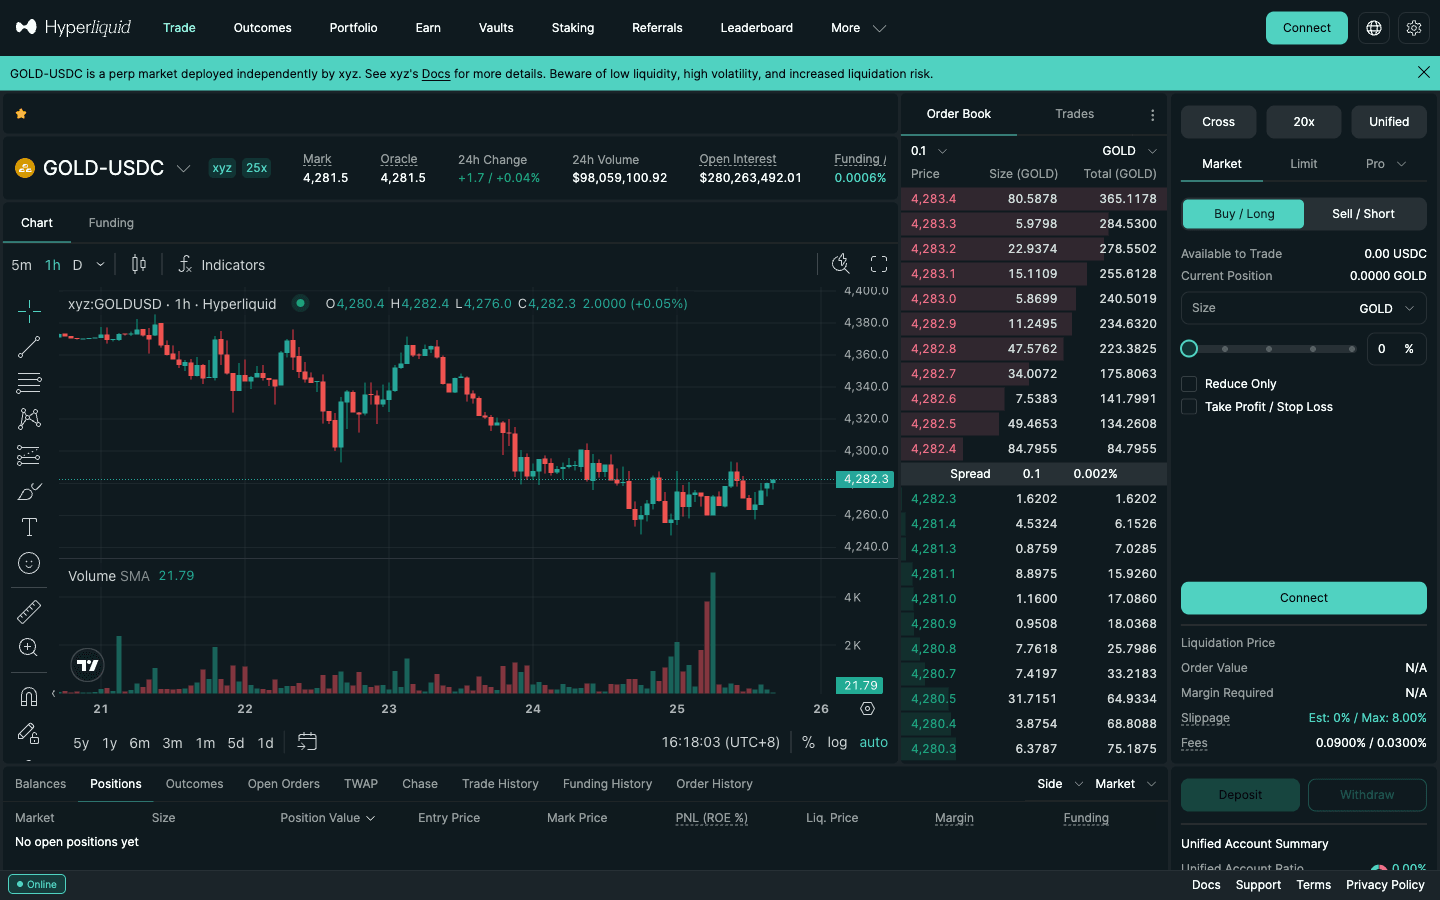Viewport: 1440px width, 900px height.
Task: Open the language globe icon
Action: coord(1374,28)
